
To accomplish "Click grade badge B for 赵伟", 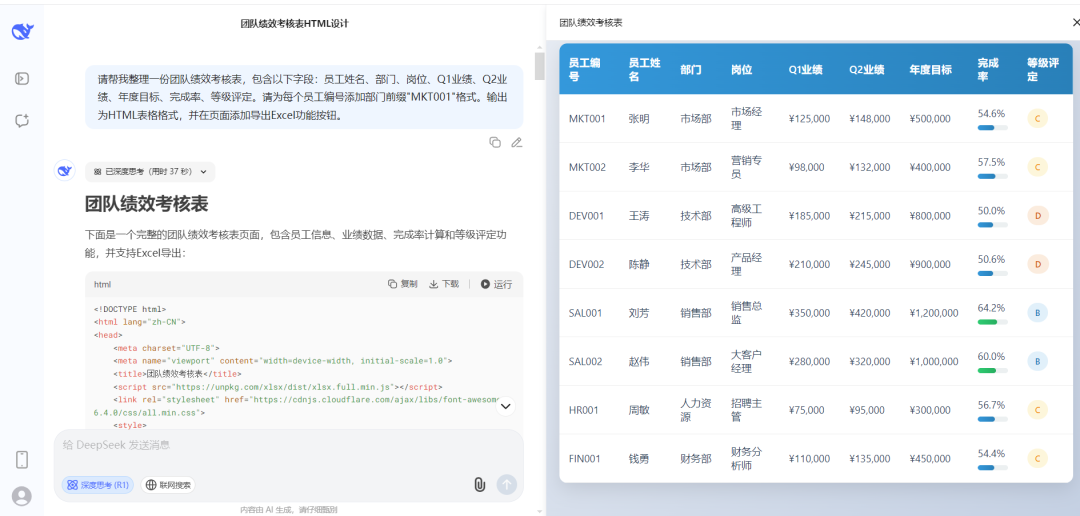I will (1037, 361).
